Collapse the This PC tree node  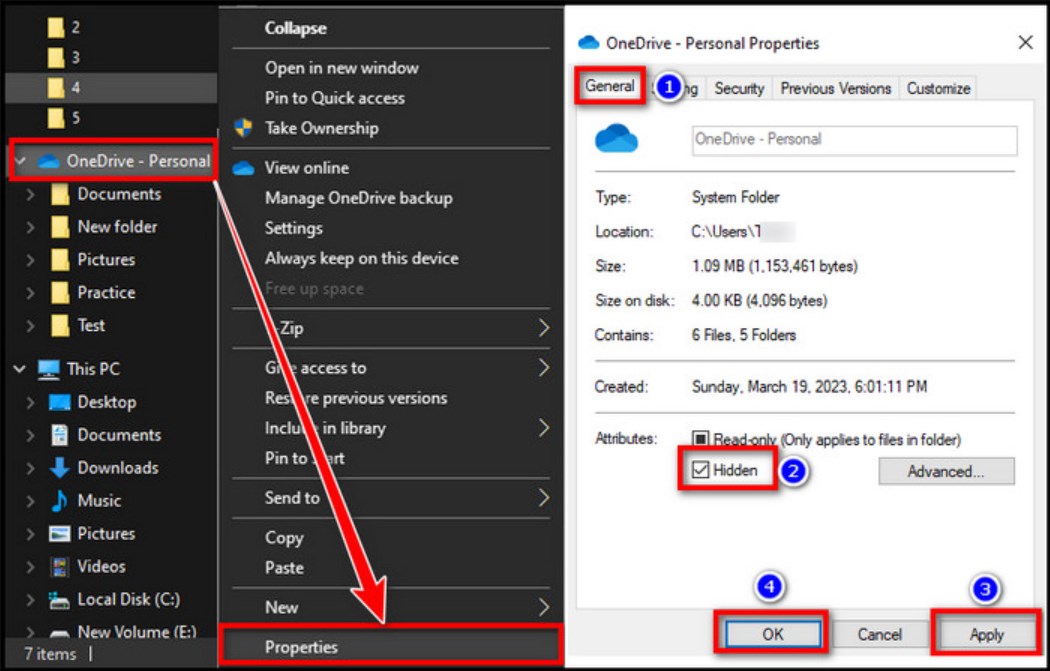pos(20,369)
